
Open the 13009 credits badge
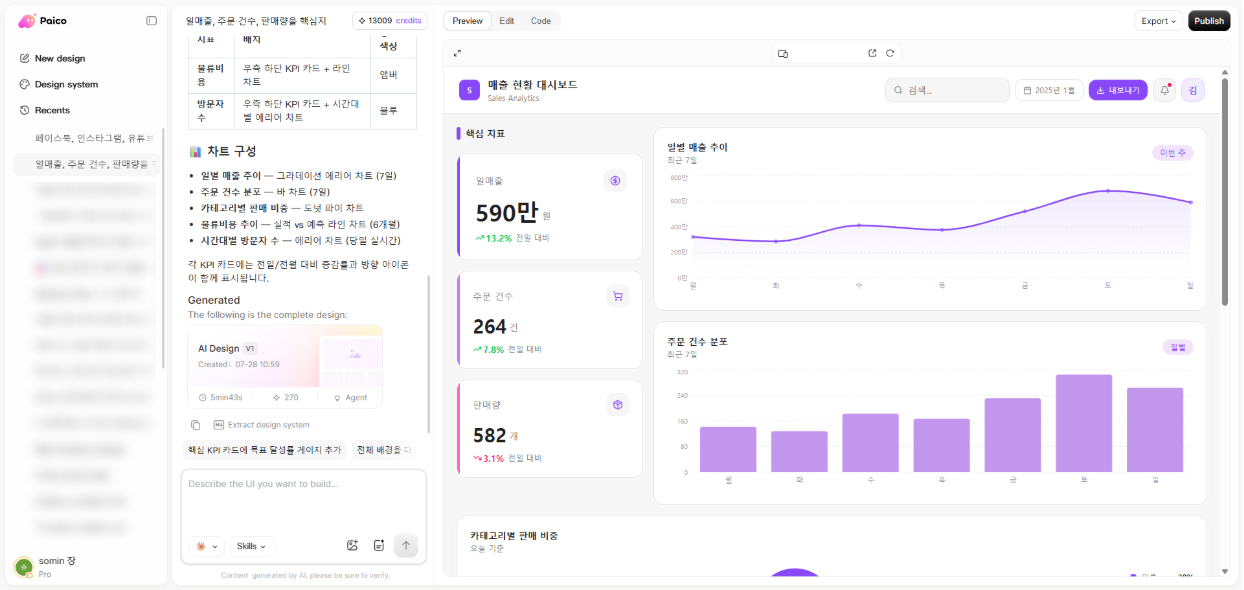point(390,20)
